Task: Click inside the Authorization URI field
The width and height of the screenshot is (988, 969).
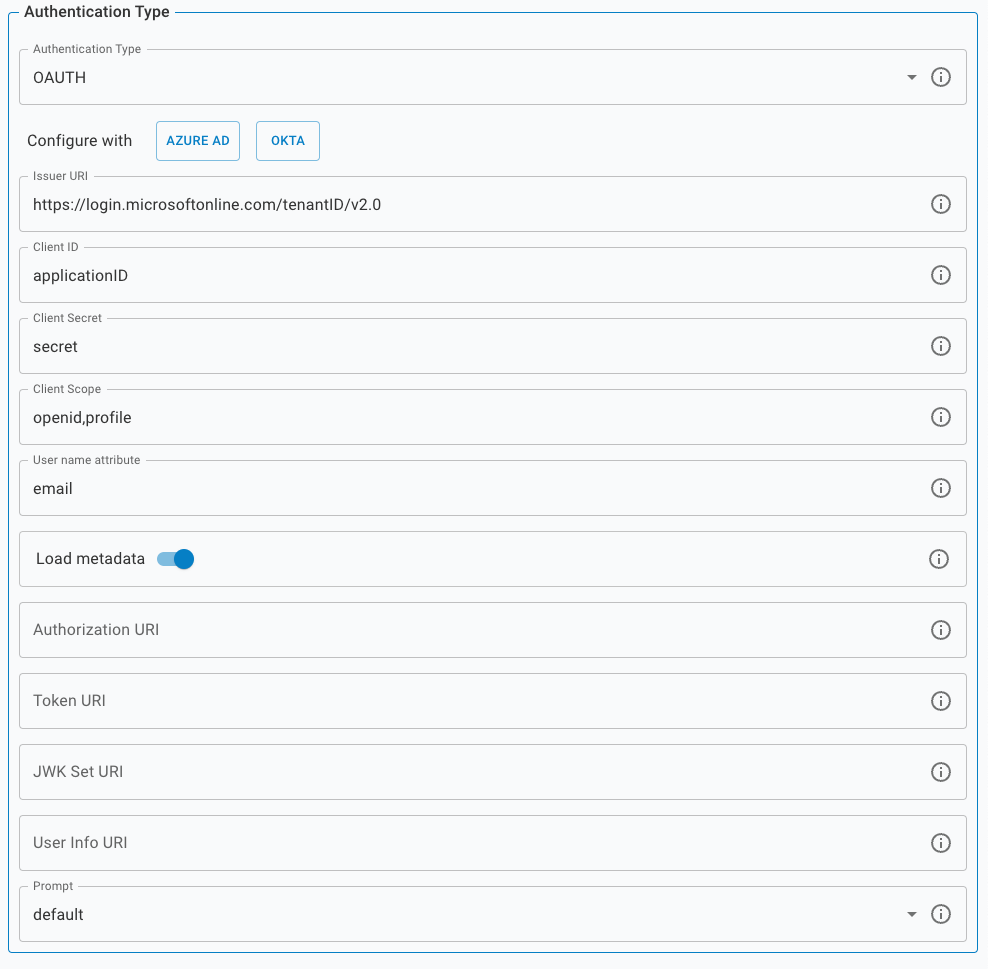Action: tap(400, 630)
